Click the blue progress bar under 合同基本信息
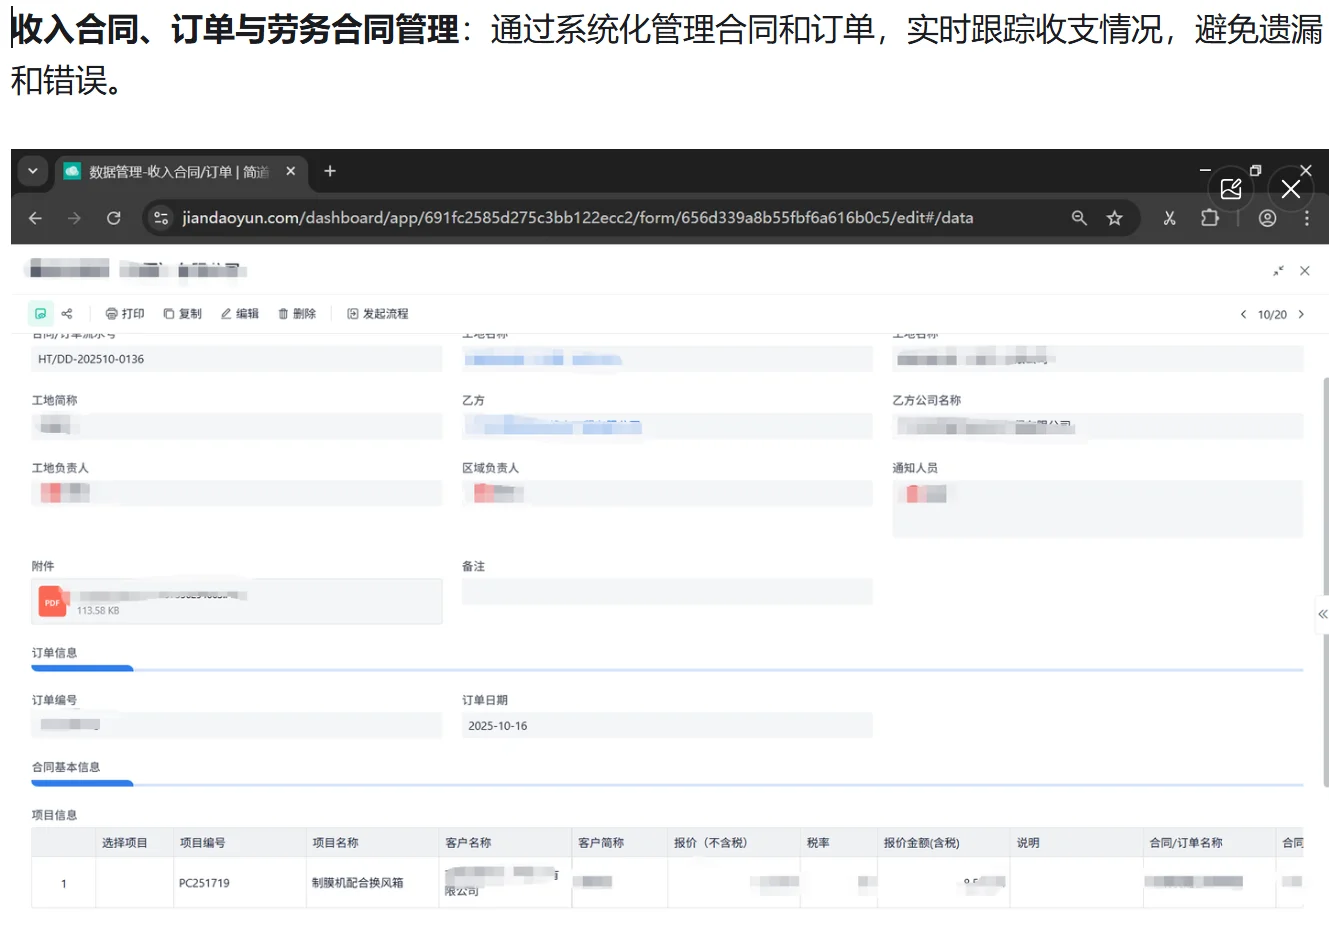The height and width of the screenshot is (941, 1329). [x=82, y=784]
